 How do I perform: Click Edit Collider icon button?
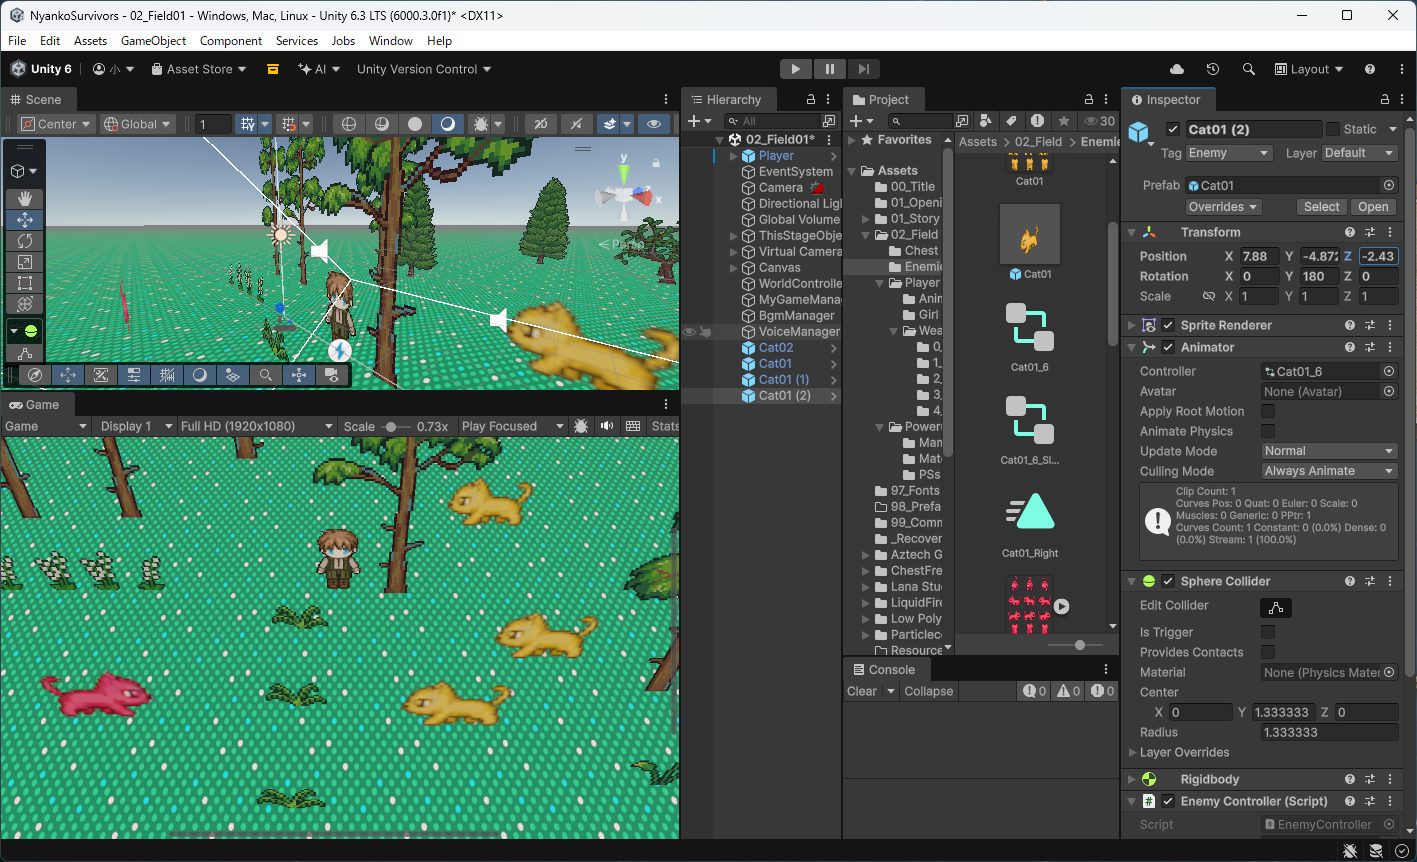(1275, 607)
